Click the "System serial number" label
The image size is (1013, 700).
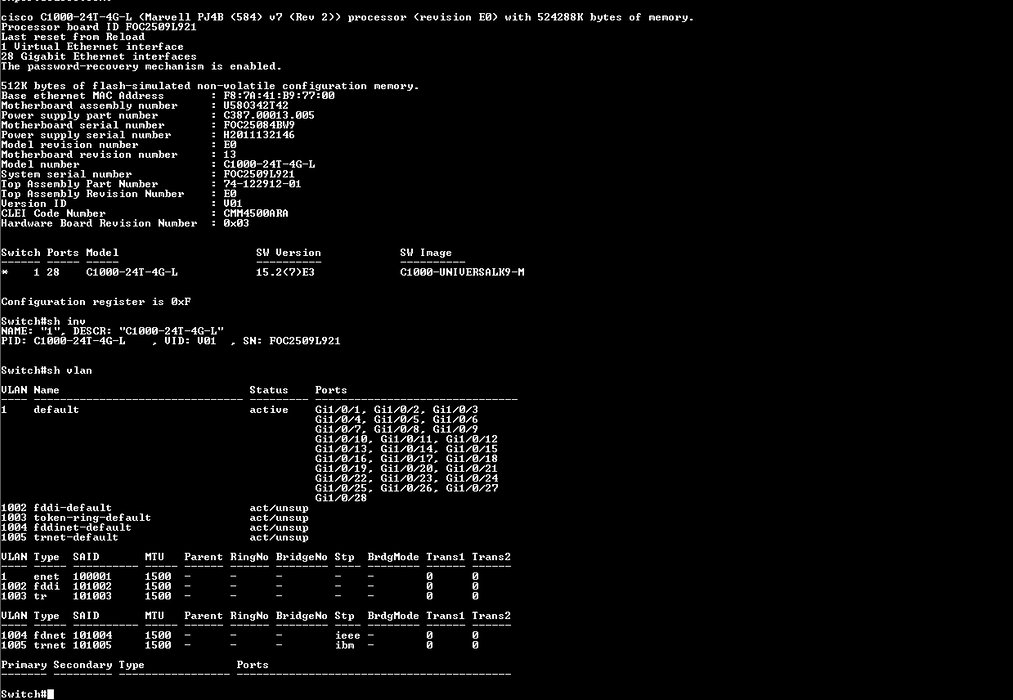pyautogui.click(x=67, y=174)
